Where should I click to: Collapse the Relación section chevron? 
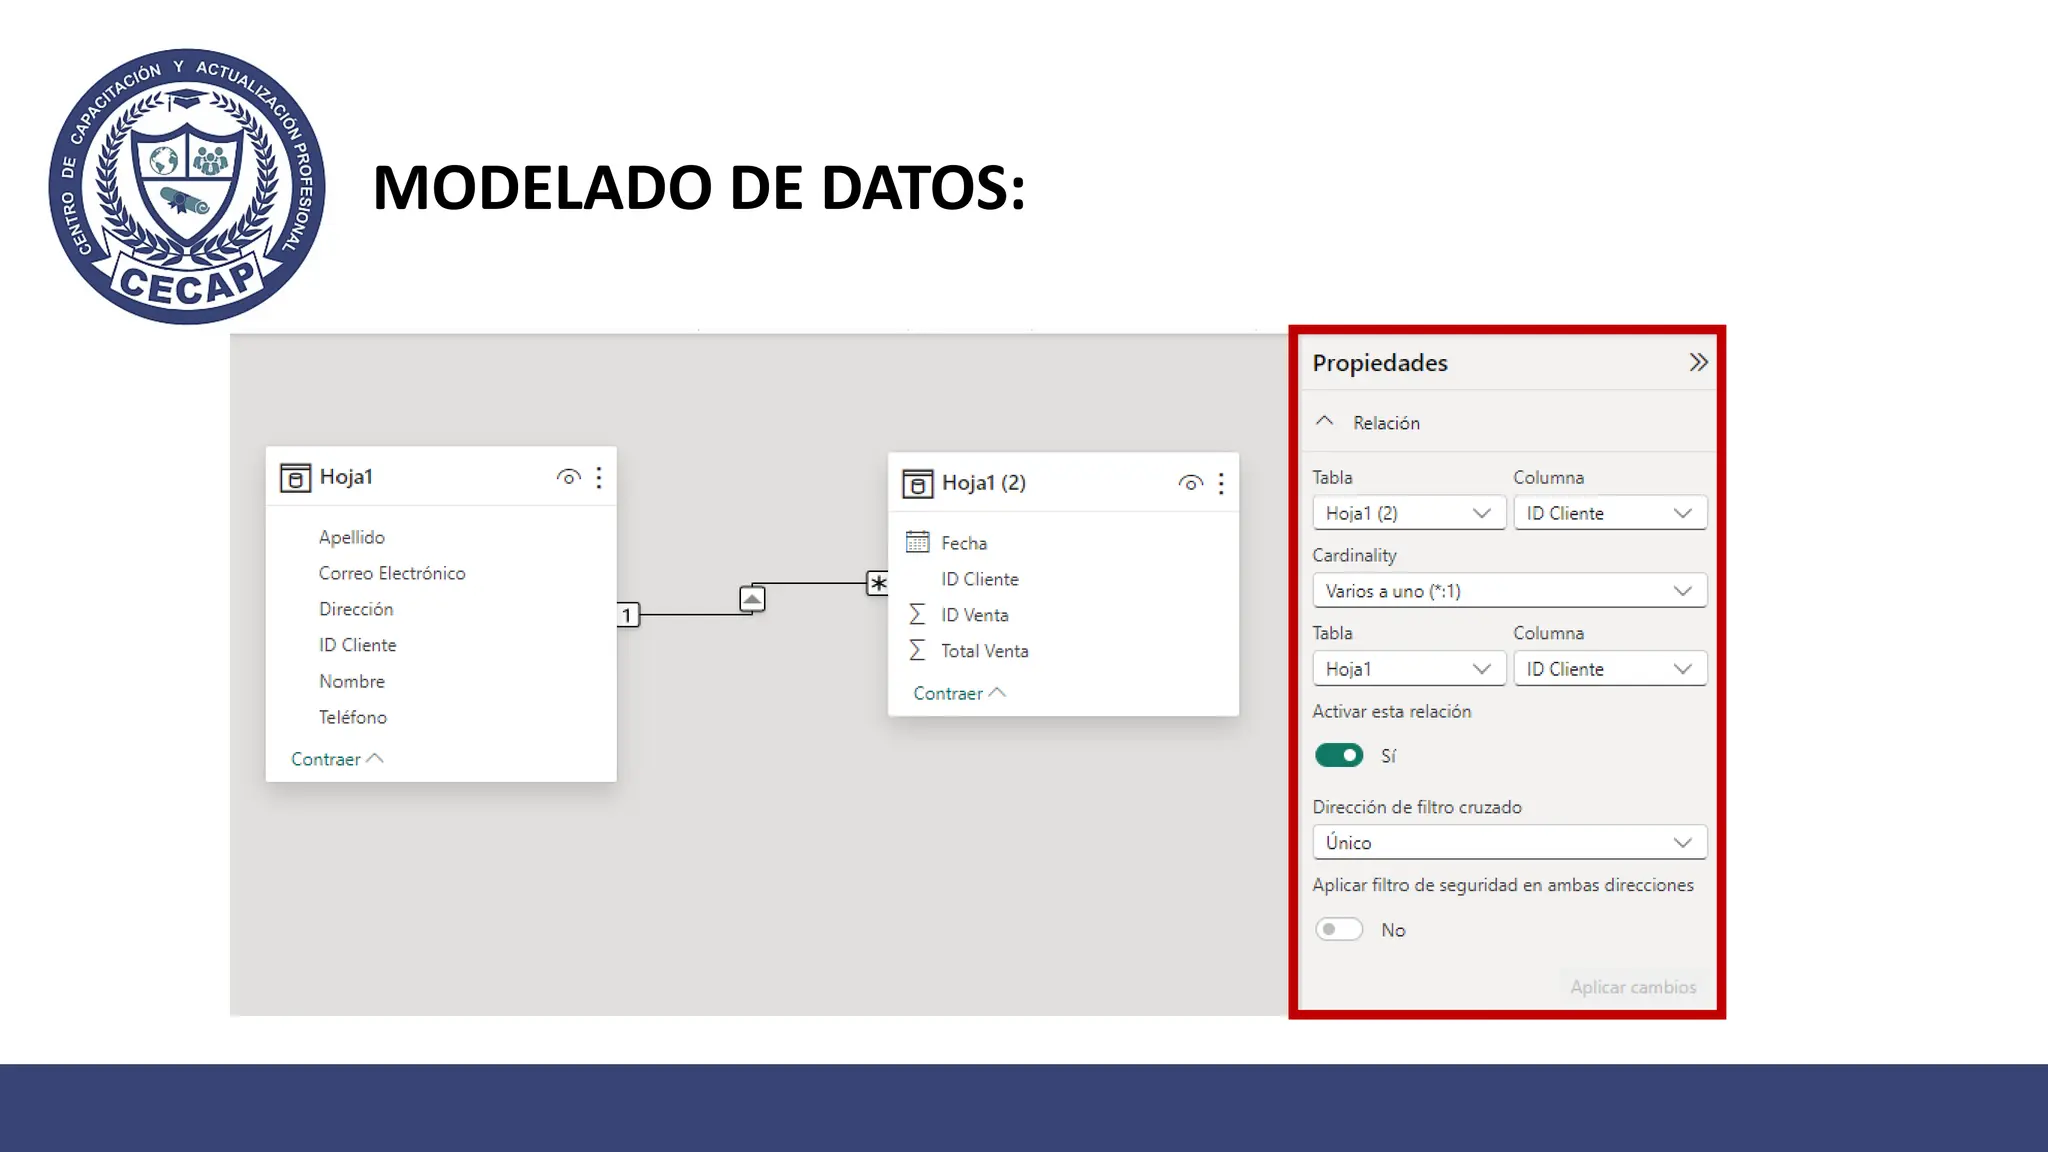1324,422
